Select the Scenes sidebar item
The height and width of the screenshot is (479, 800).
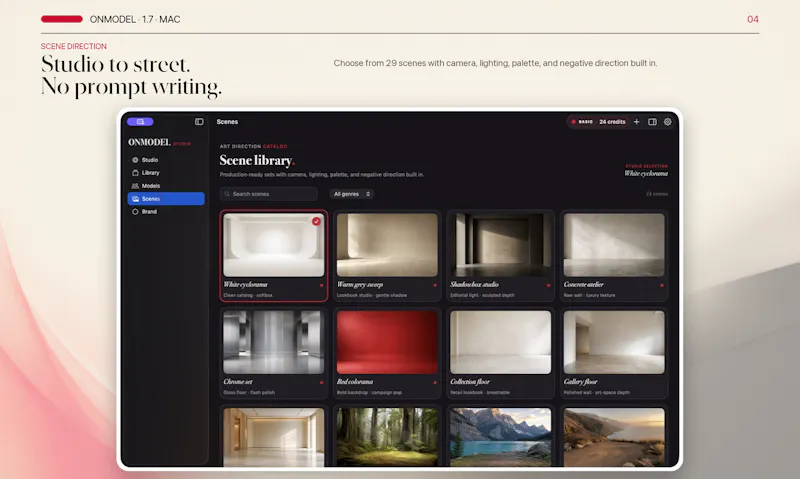coord(166,199)
